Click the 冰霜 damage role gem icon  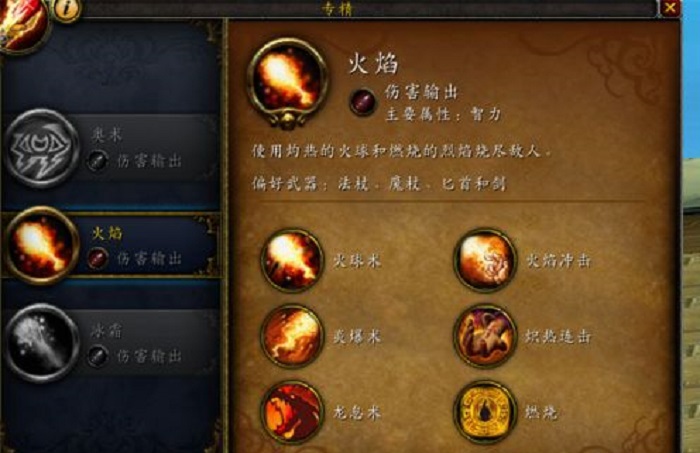(x=97, y=356)
